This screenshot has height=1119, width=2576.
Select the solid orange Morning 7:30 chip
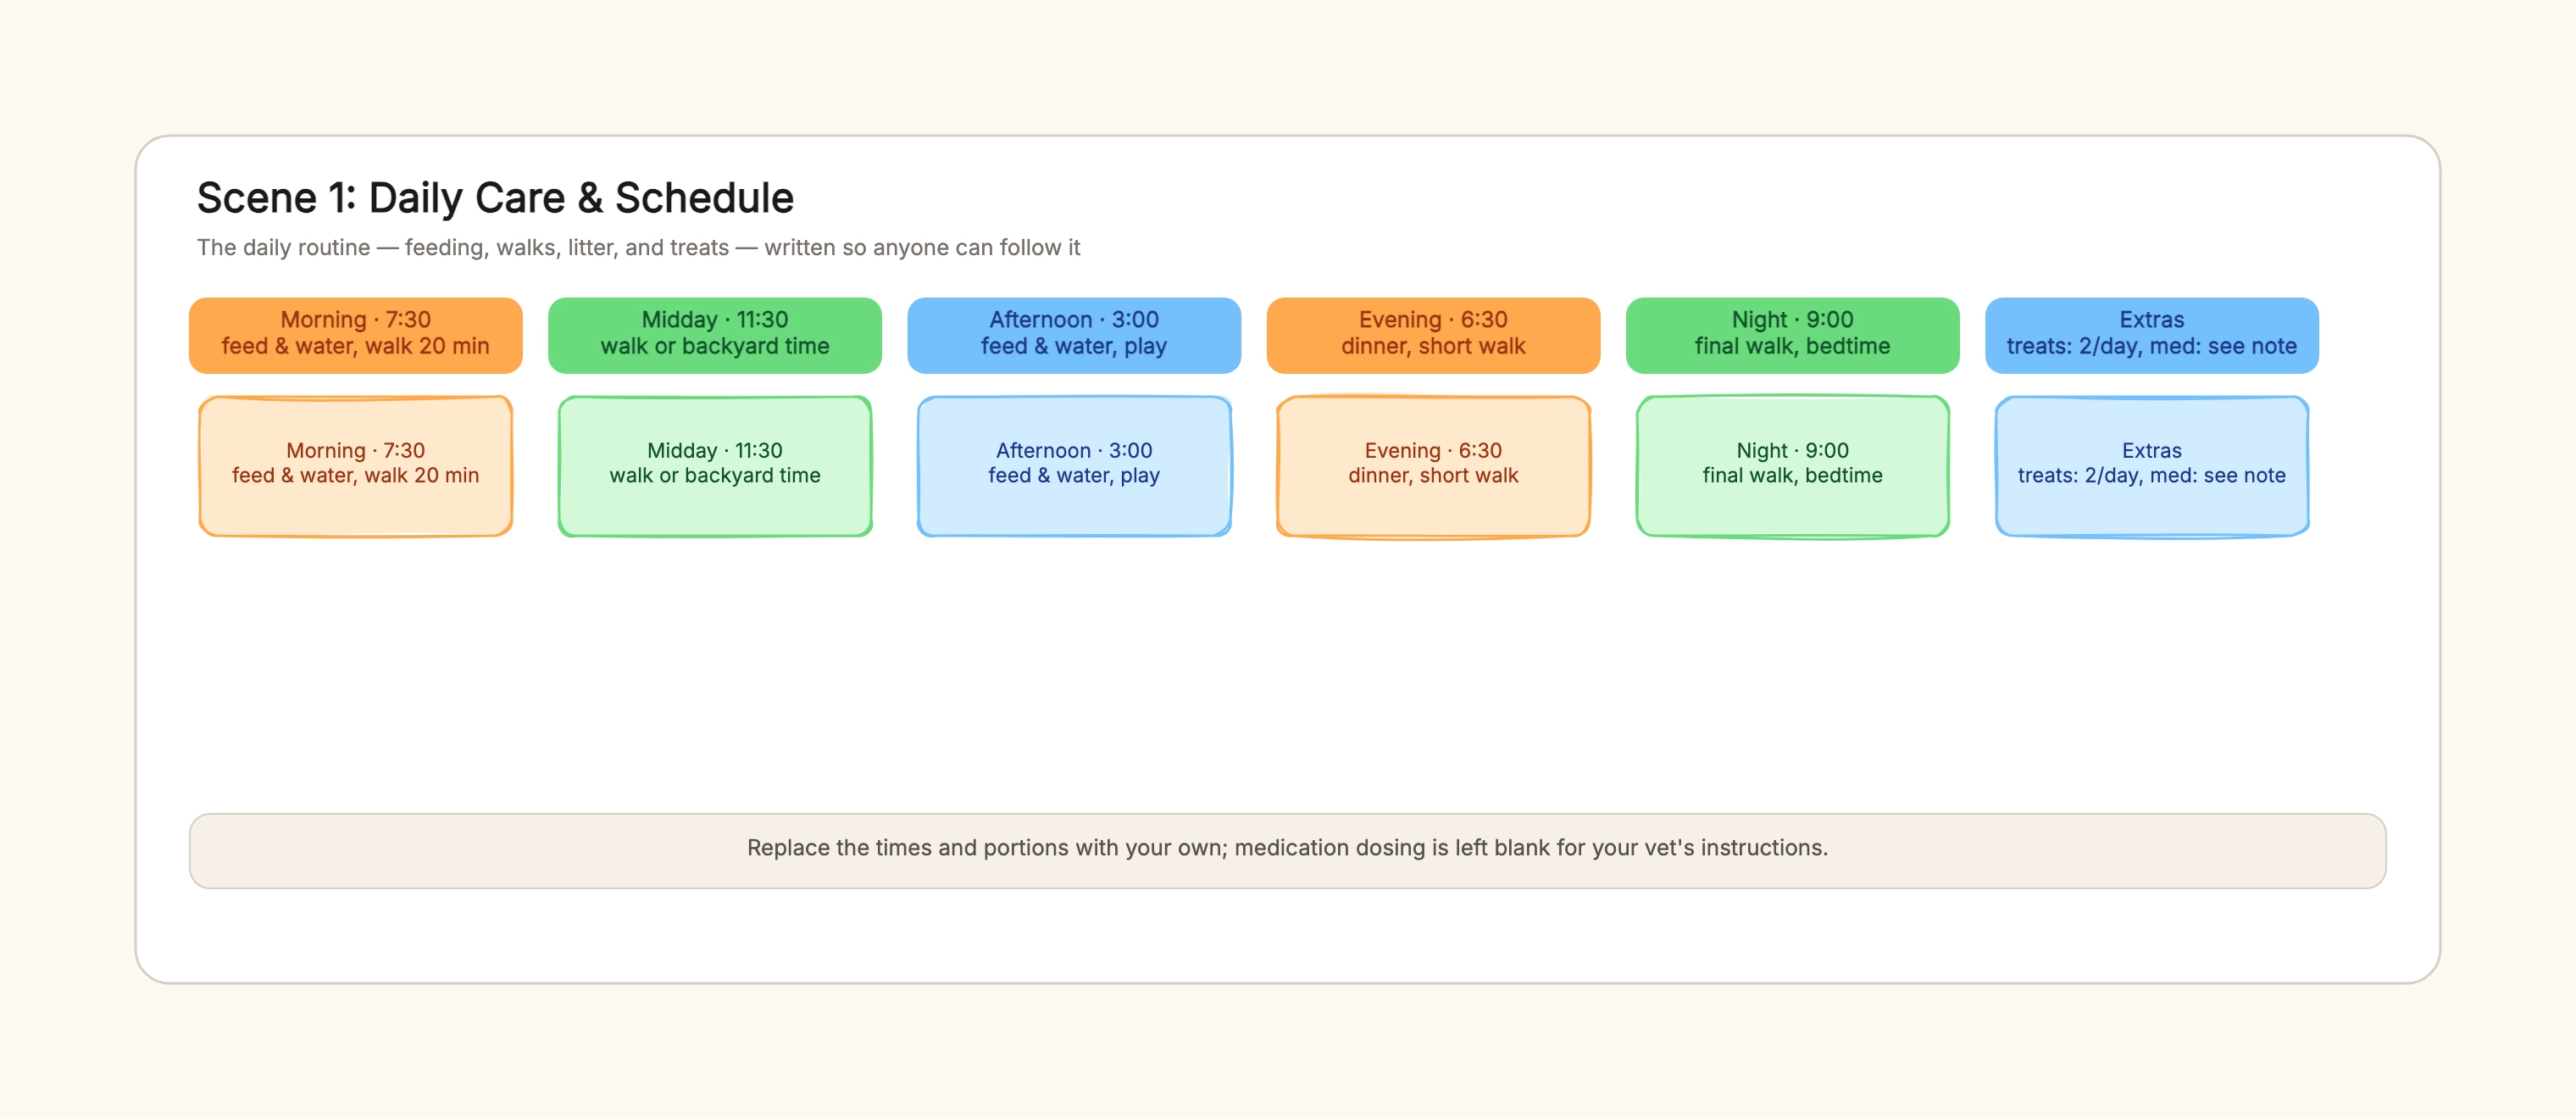point(355,334)
